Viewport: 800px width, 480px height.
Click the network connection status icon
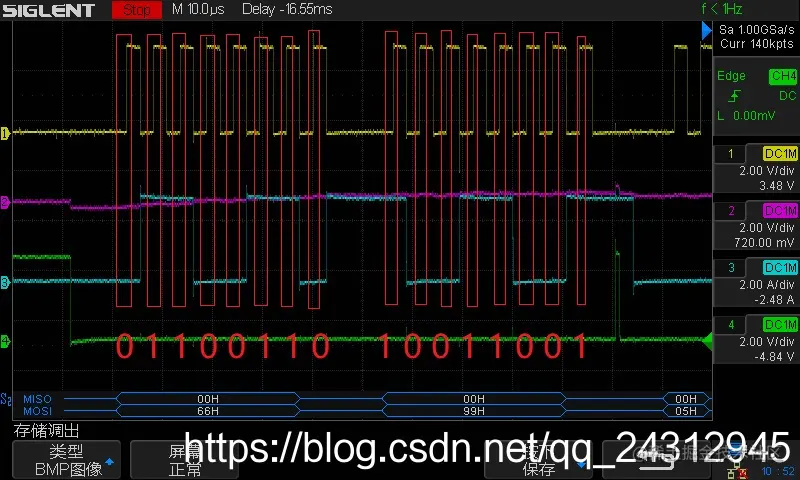coord(737,471)
